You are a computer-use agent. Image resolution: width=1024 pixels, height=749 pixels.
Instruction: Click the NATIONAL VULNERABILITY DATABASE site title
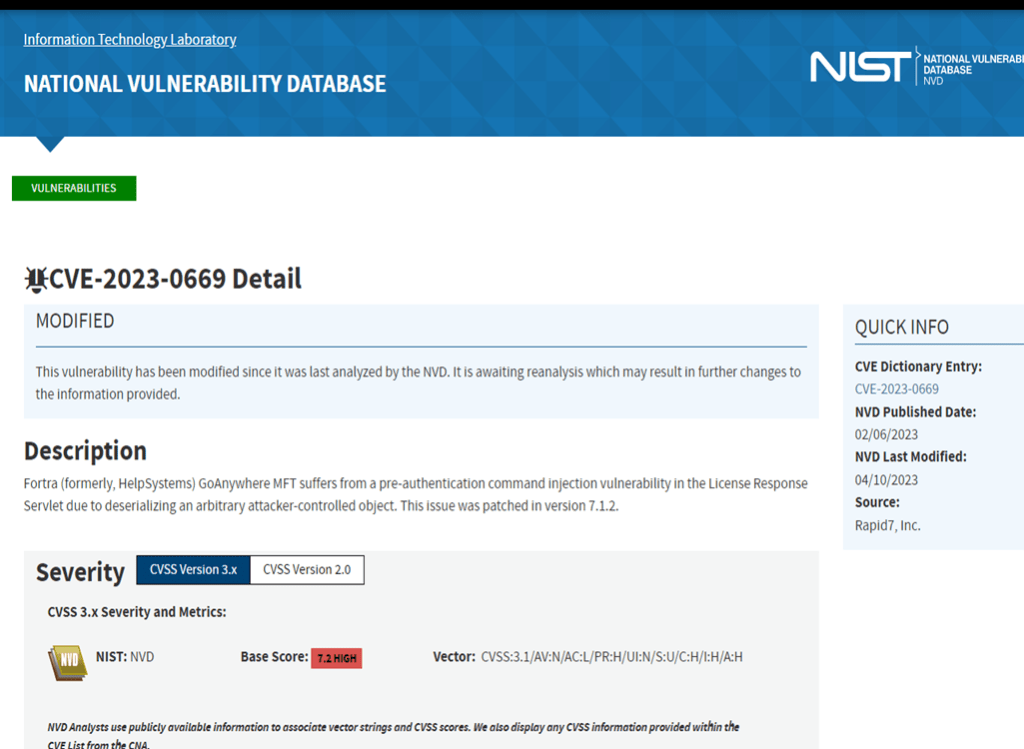(205, 84)
